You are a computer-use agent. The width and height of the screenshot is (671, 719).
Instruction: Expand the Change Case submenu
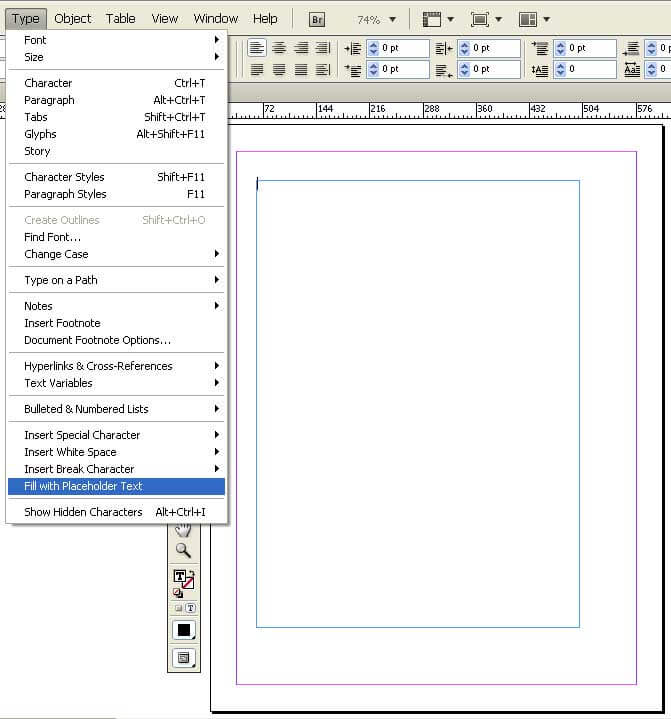(x=116, y=254)
